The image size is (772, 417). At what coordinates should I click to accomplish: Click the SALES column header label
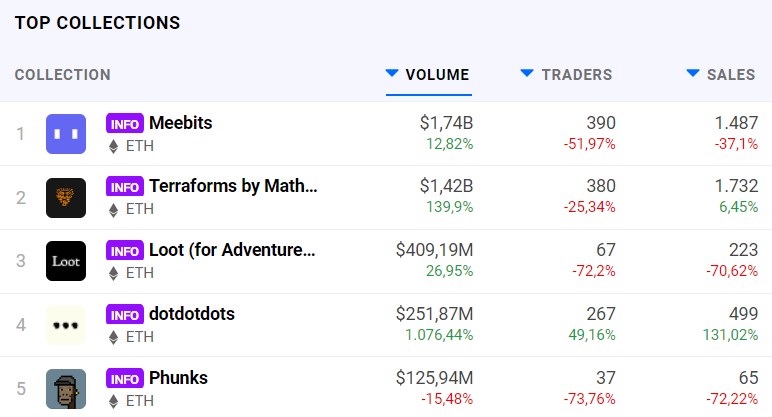pos(731,75)
